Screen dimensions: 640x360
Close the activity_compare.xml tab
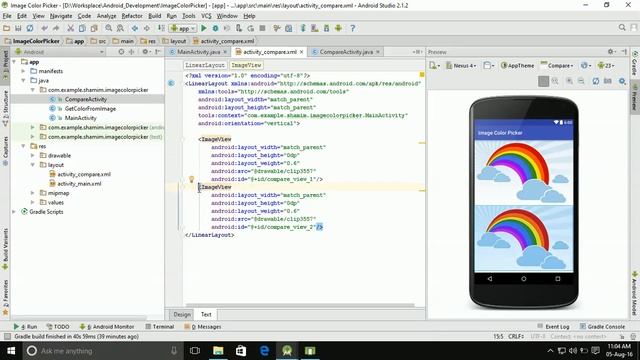pos(302,52)
